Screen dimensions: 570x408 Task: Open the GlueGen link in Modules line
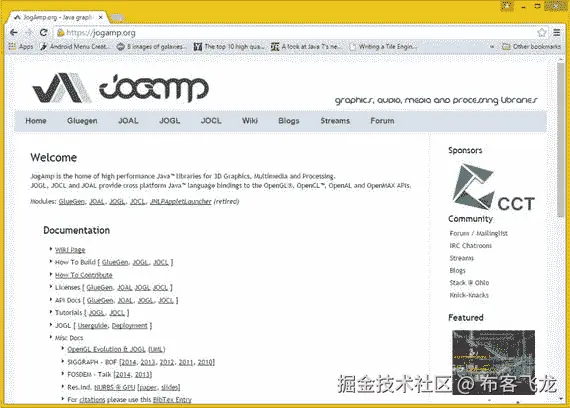click(x=72, y=201)
